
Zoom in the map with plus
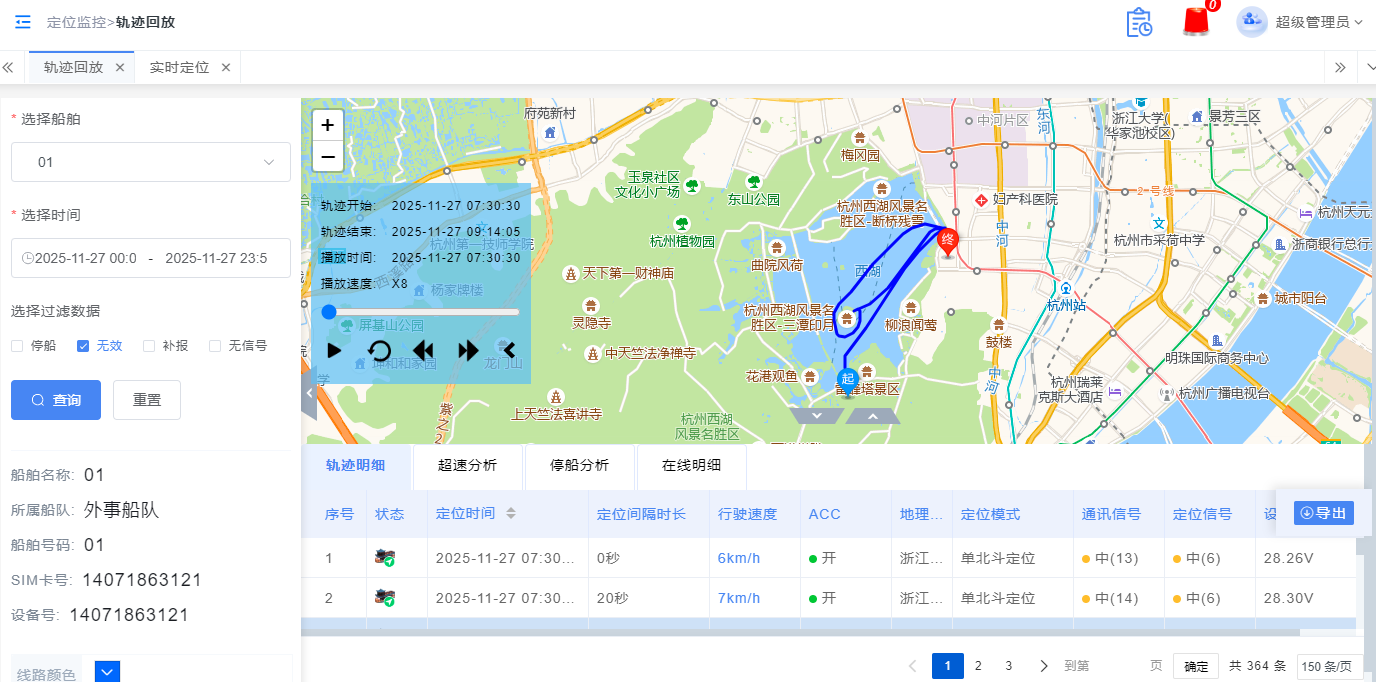[327, 125]
